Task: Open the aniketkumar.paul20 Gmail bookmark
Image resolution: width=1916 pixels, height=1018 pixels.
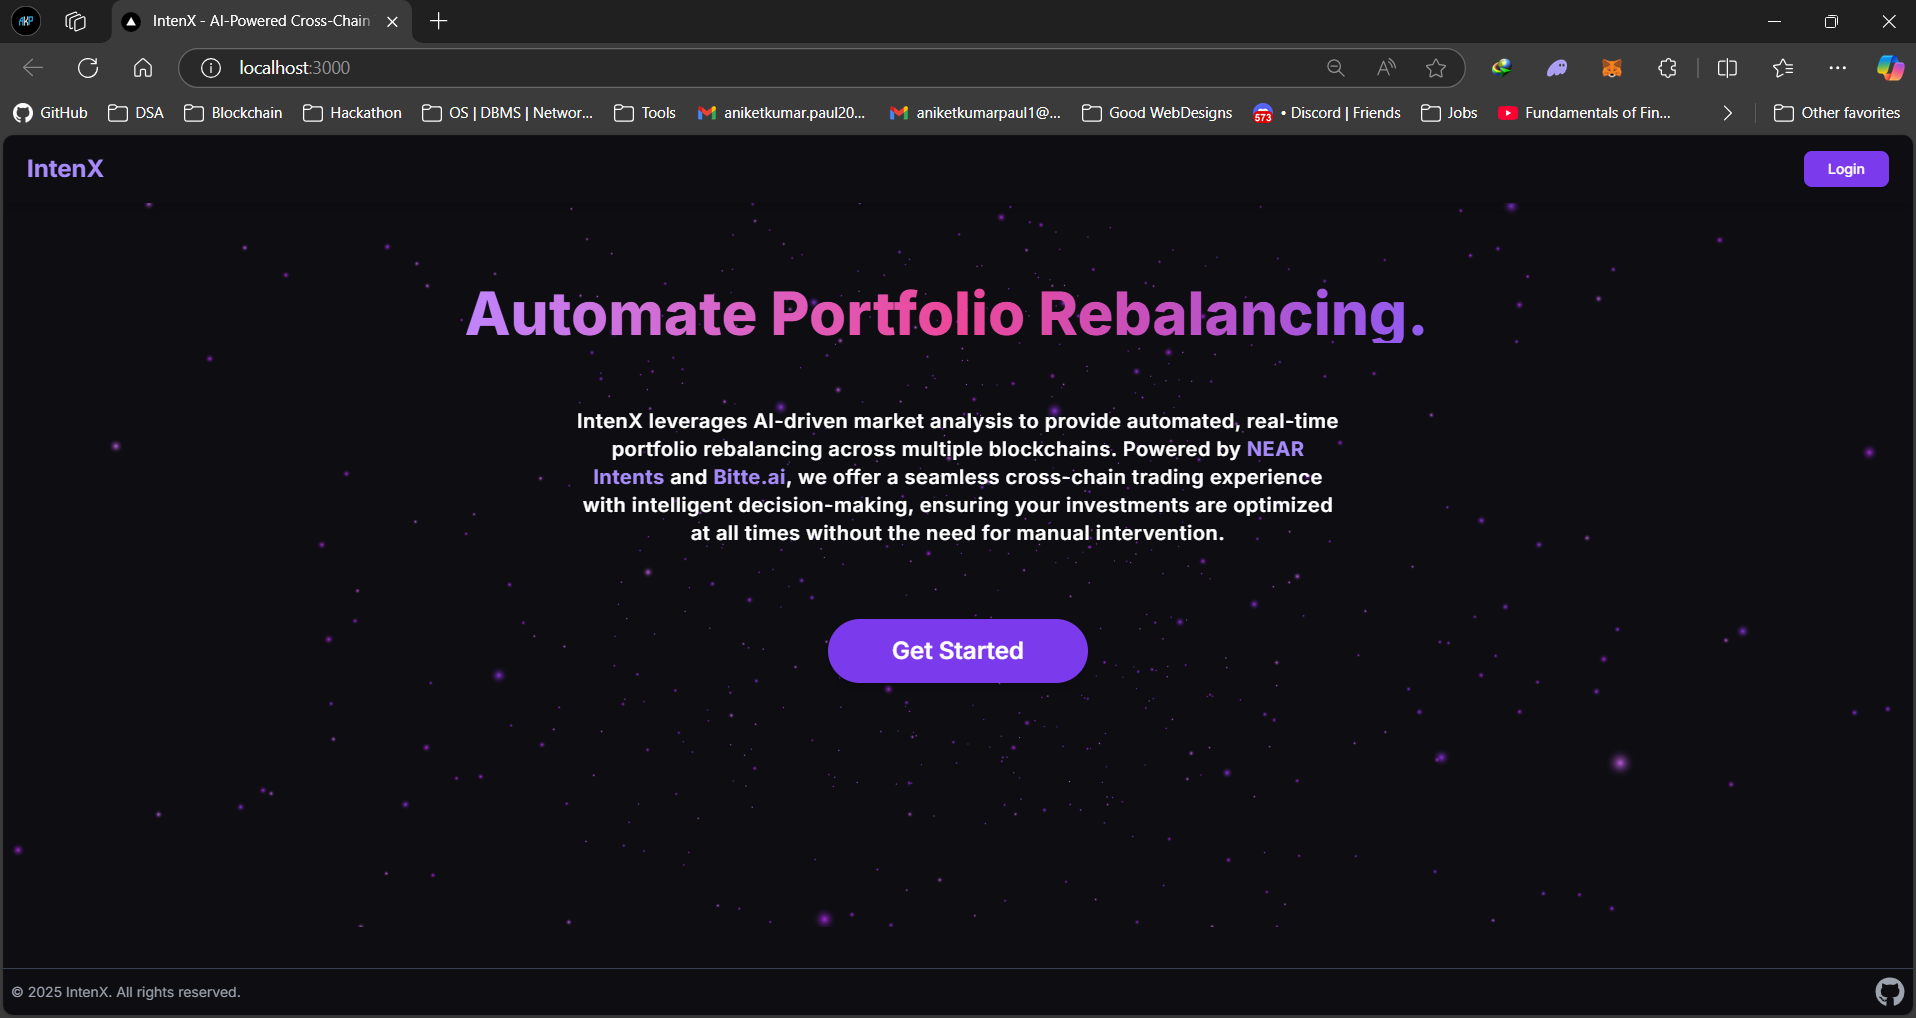Action: (x=781, y=113)
